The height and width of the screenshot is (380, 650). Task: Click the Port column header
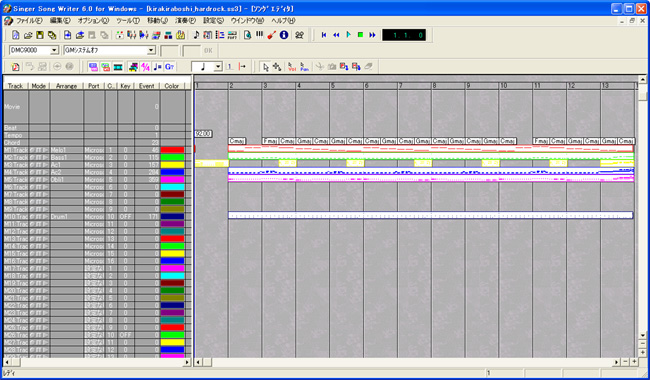(94, 86)
